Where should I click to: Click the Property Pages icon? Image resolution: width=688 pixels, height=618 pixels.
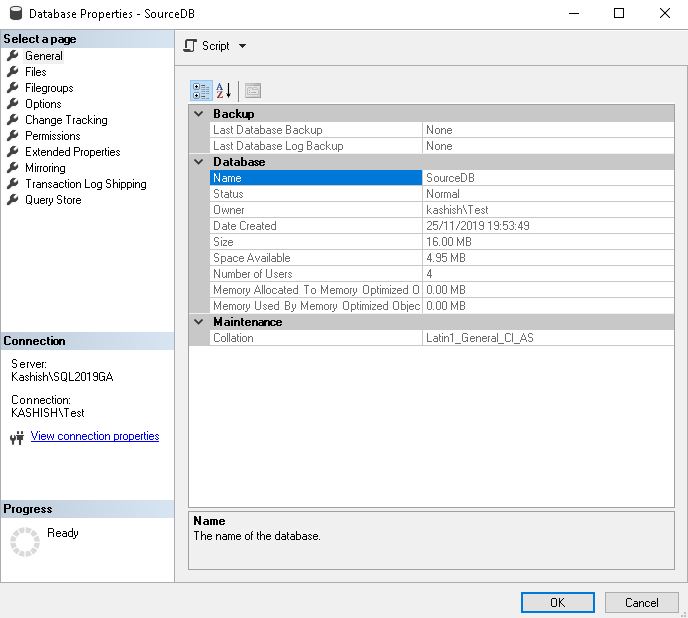(x=253, y=91)
